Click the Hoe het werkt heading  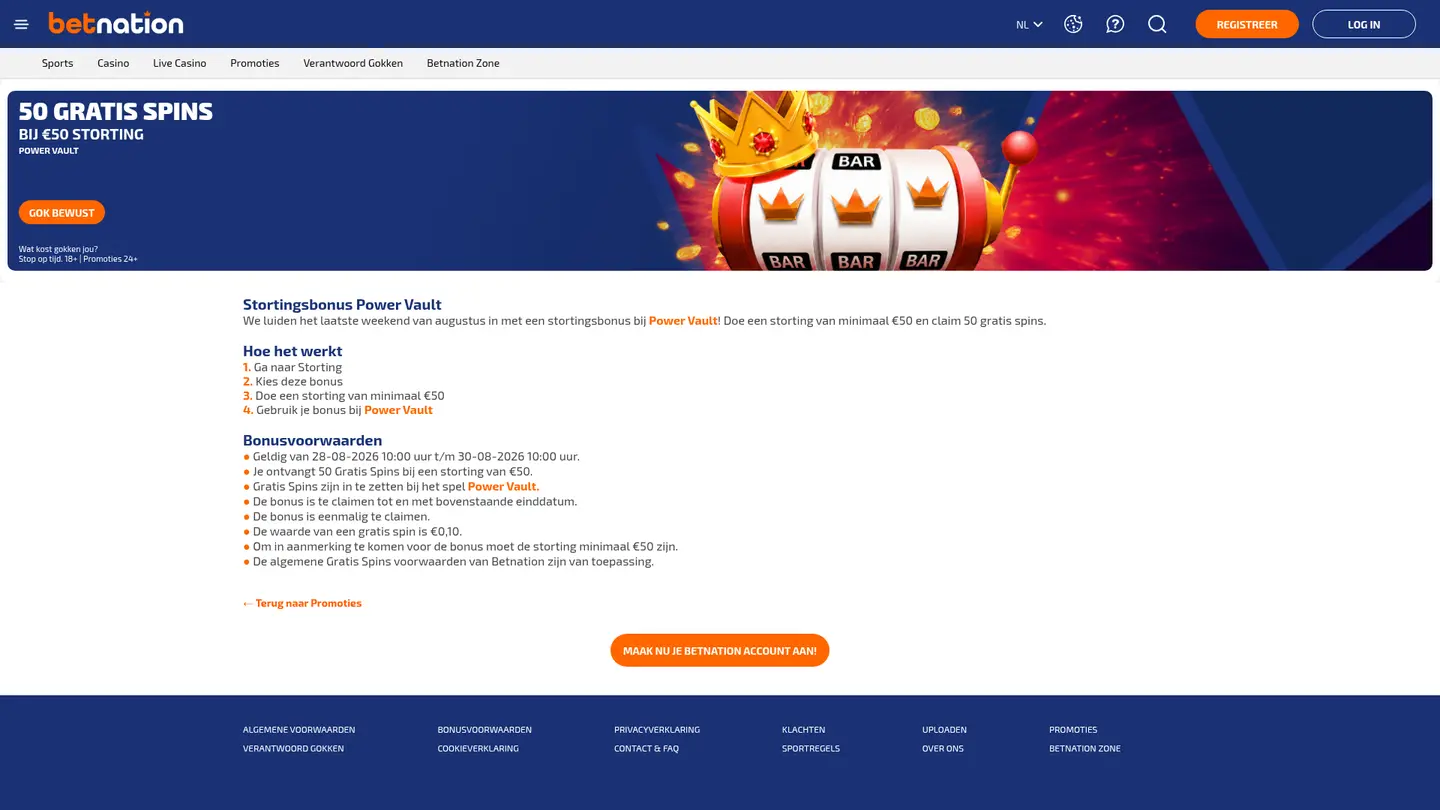coord(292,351)
